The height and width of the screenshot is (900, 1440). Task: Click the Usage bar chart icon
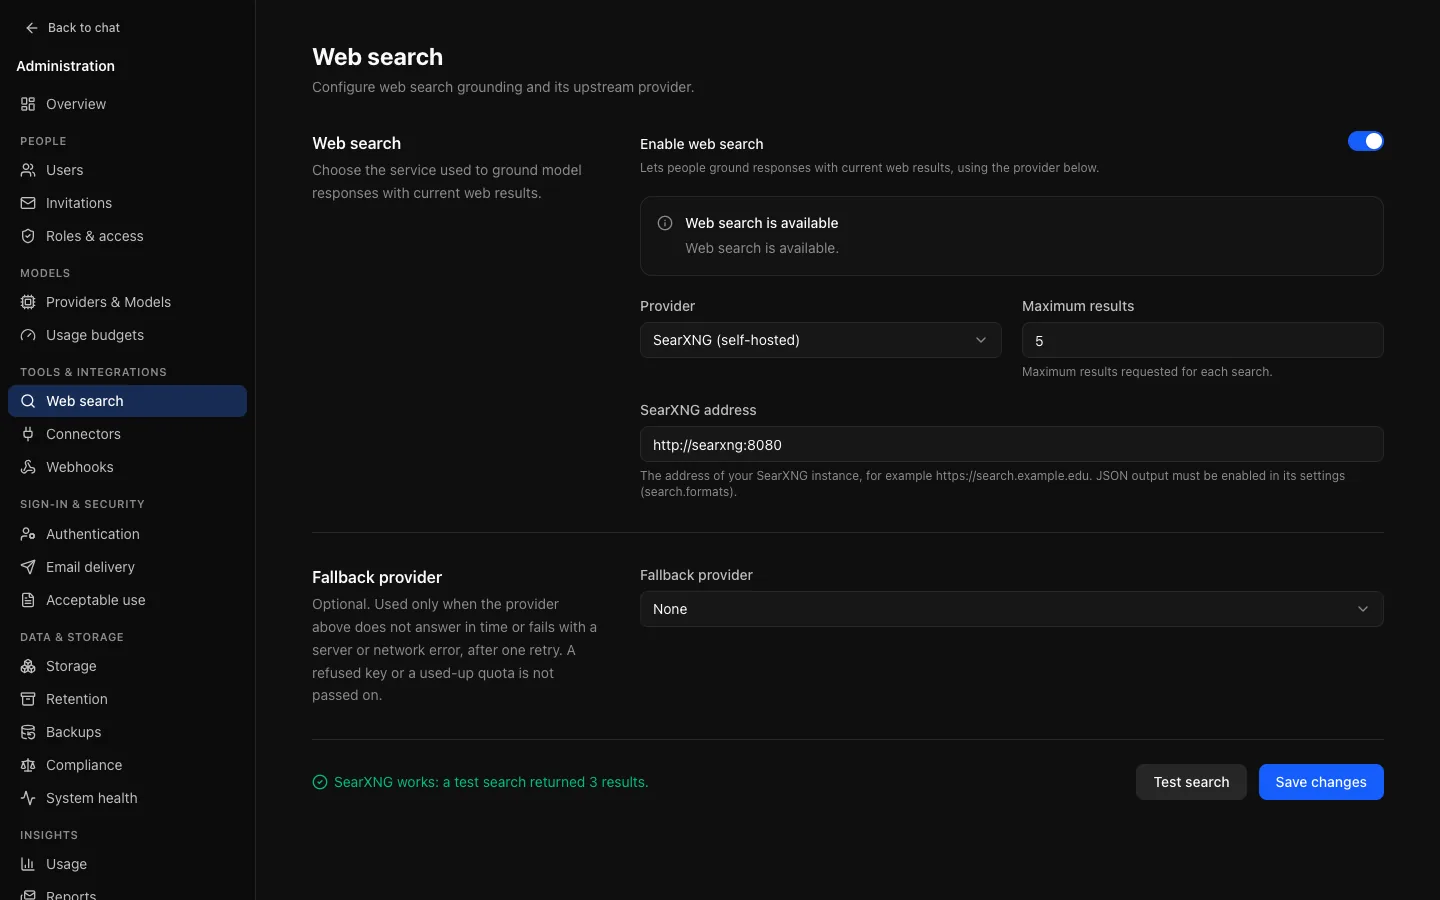tap(28, 864)
